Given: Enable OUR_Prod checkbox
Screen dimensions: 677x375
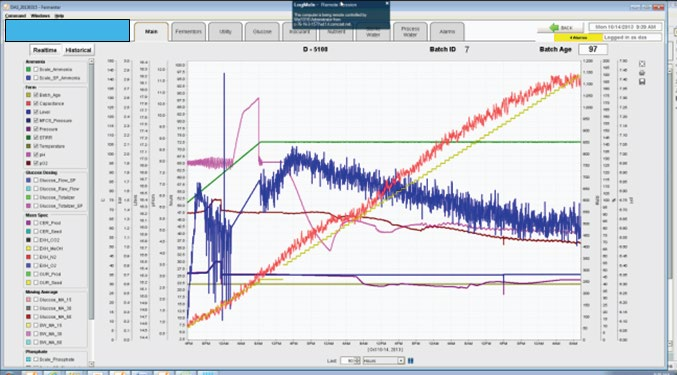Looking at the screenshot, I should (x=36, y=274).
